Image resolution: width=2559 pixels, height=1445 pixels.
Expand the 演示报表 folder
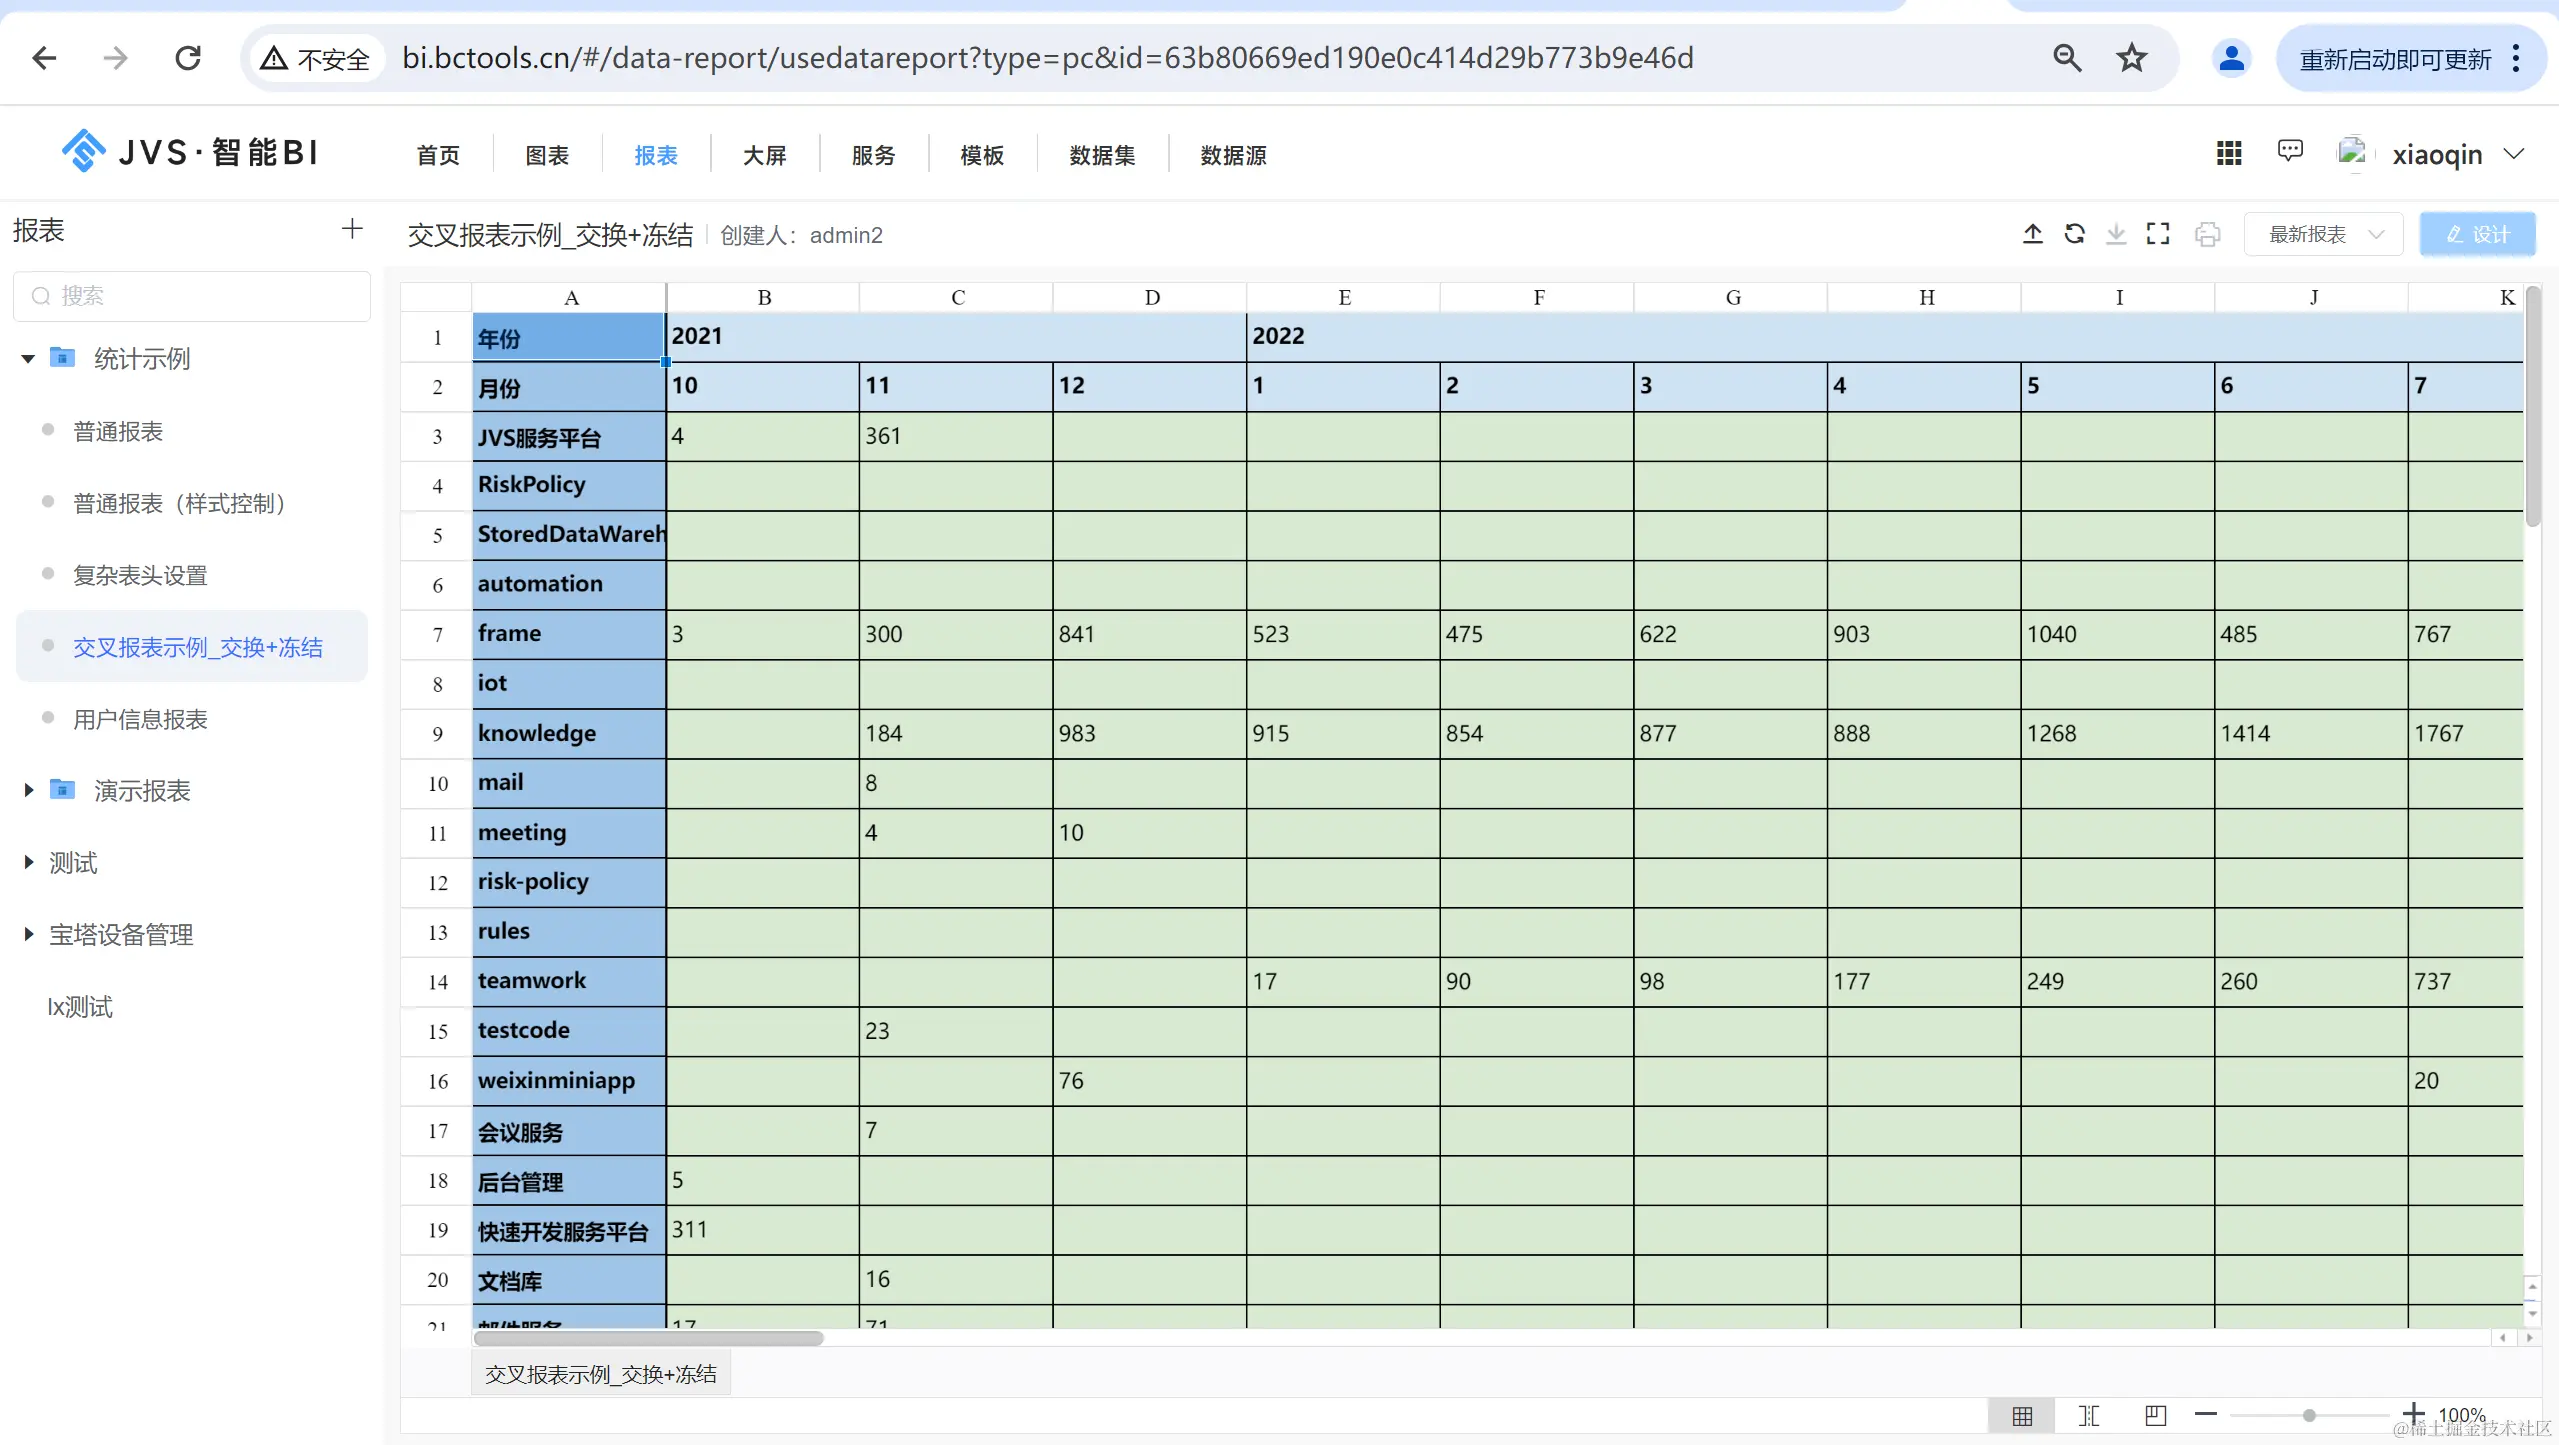click(x=28, y=790)
